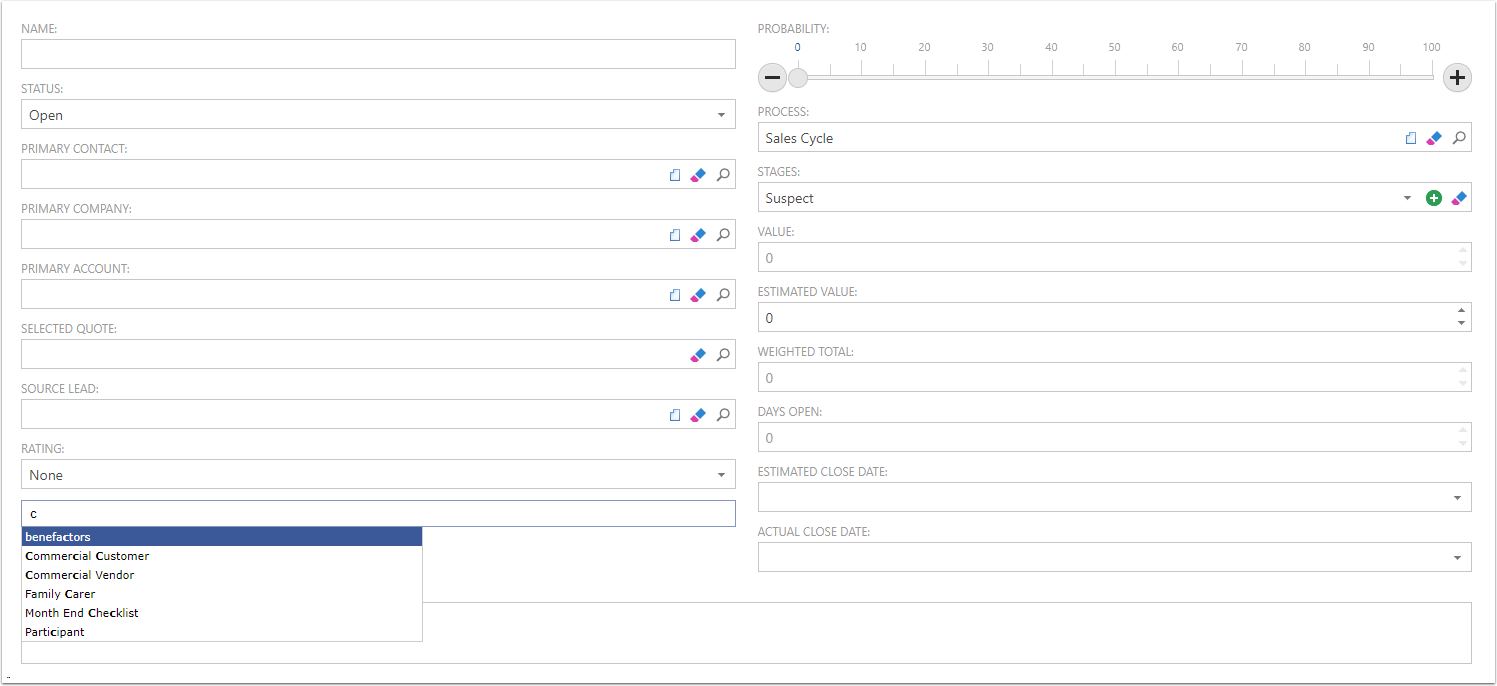Increment the Estimated Value spinner up
The width and height of the screenshot is (1497, 686).
tap(1462, 311)
